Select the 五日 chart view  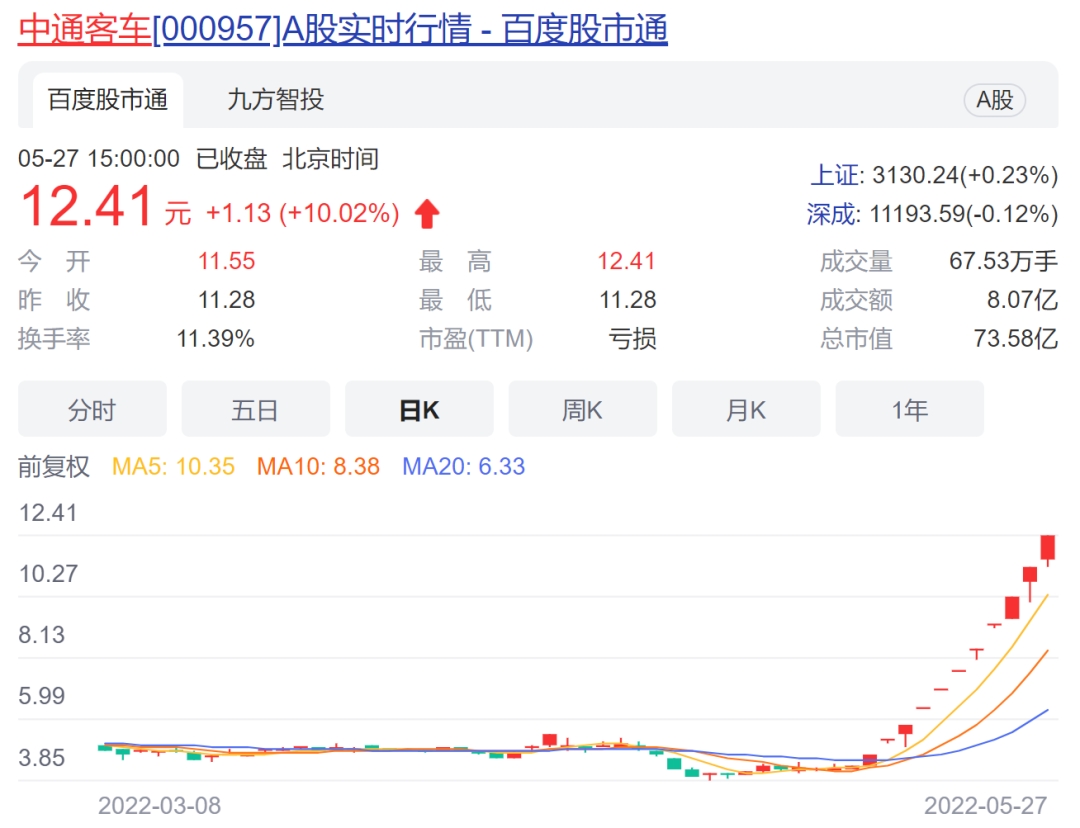pos(255,410)
